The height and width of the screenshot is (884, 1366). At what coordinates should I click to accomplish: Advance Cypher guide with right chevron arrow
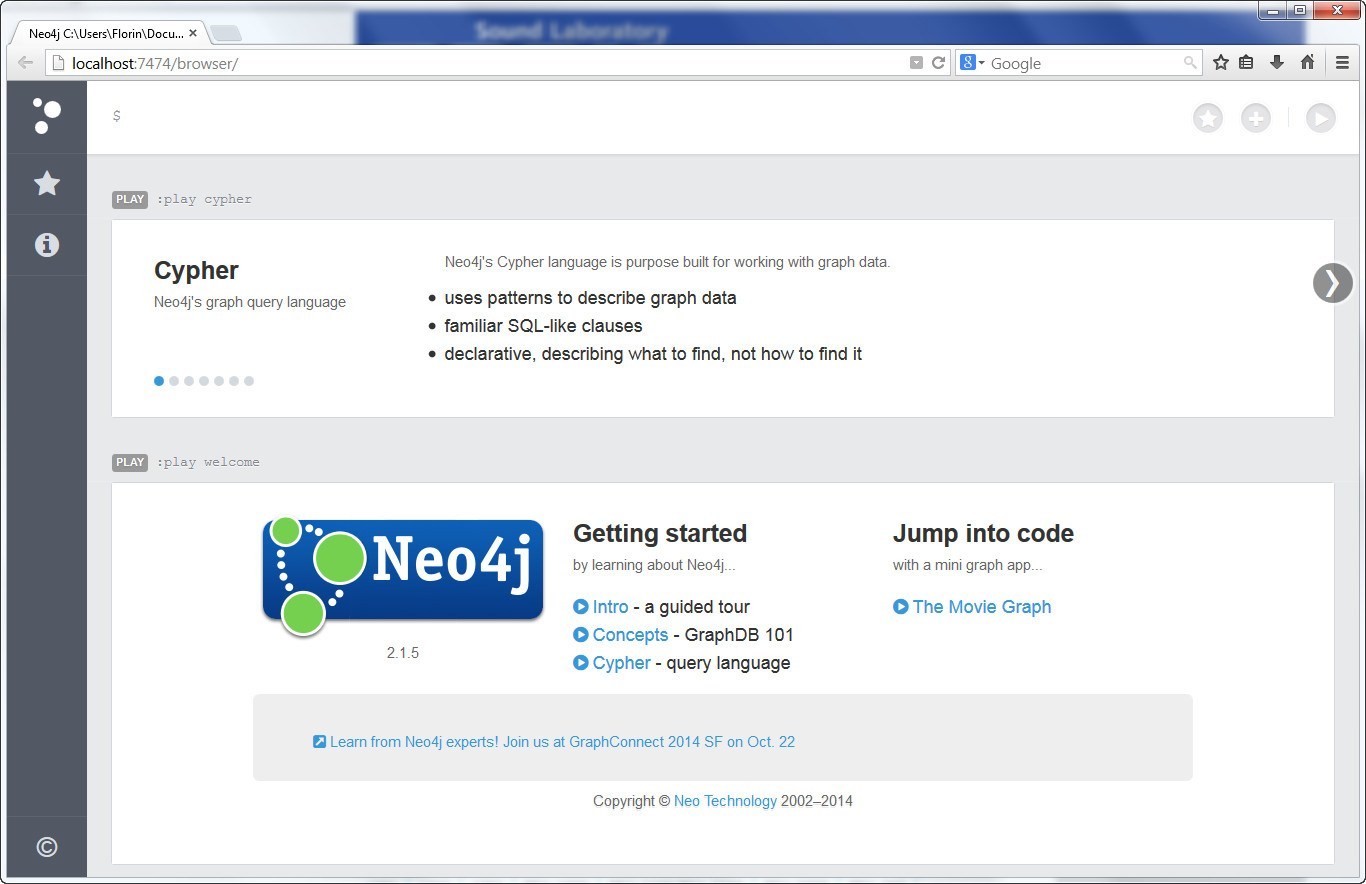click(1333, 283)
